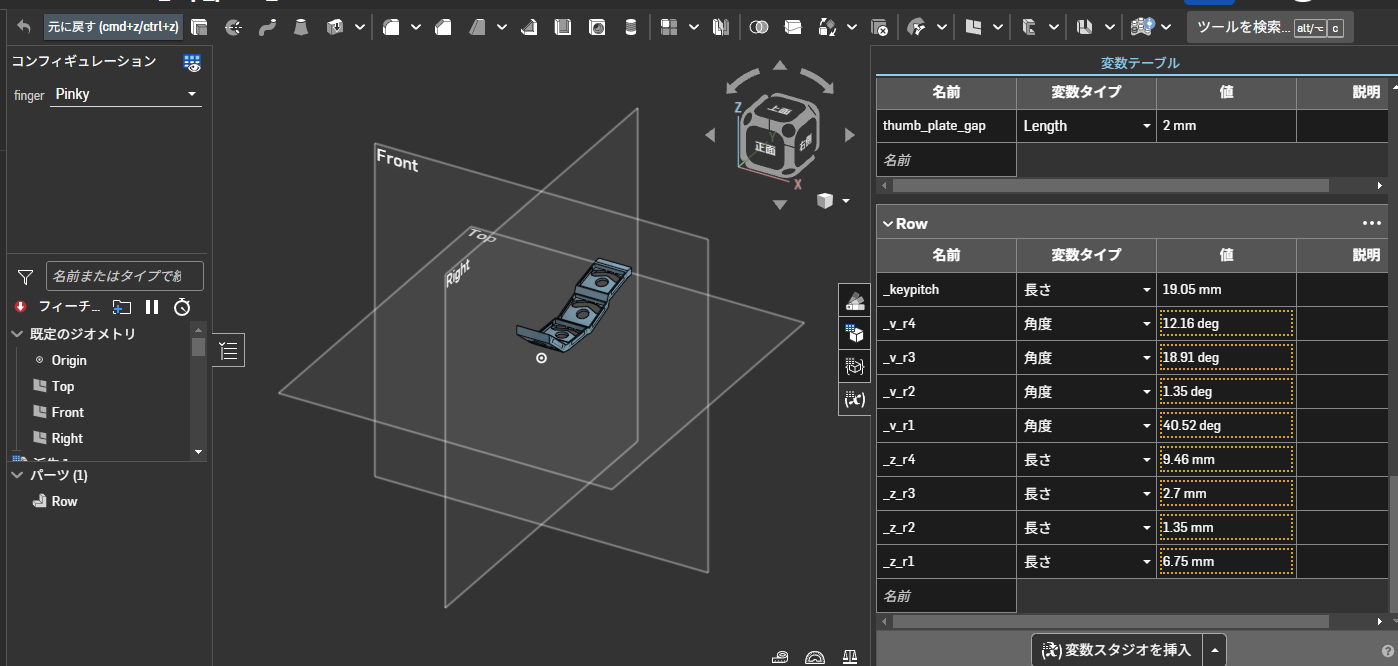Select the Sweep tool

click(x=267, y=27)
